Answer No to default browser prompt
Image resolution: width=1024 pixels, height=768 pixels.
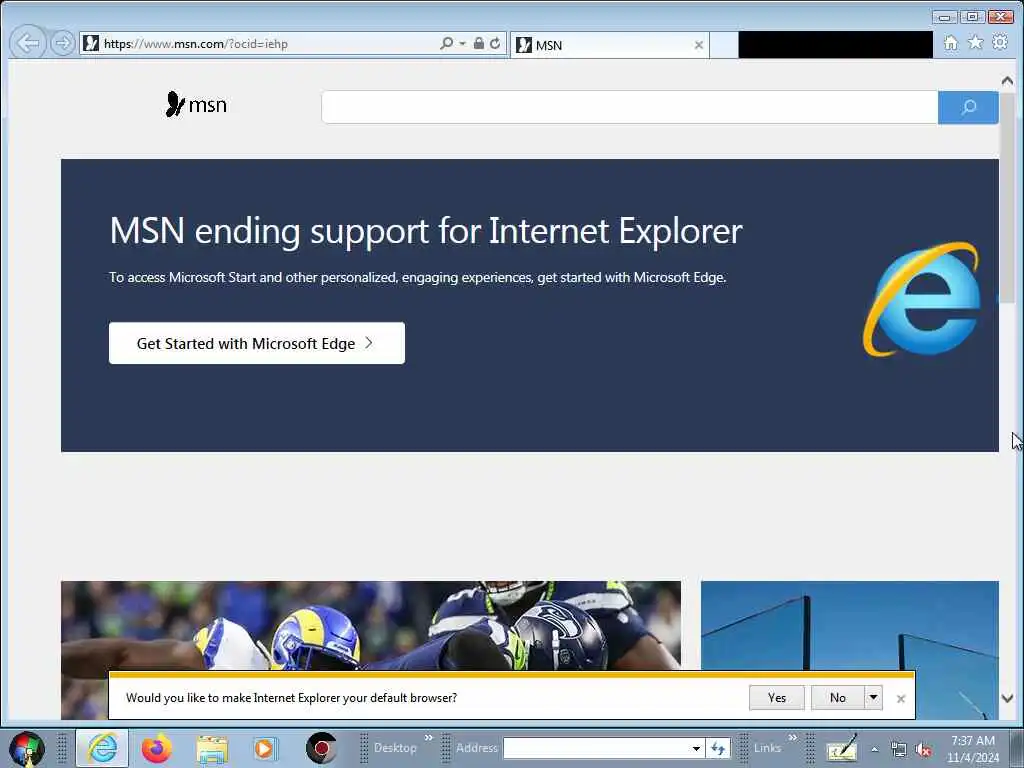click(838, 697)
